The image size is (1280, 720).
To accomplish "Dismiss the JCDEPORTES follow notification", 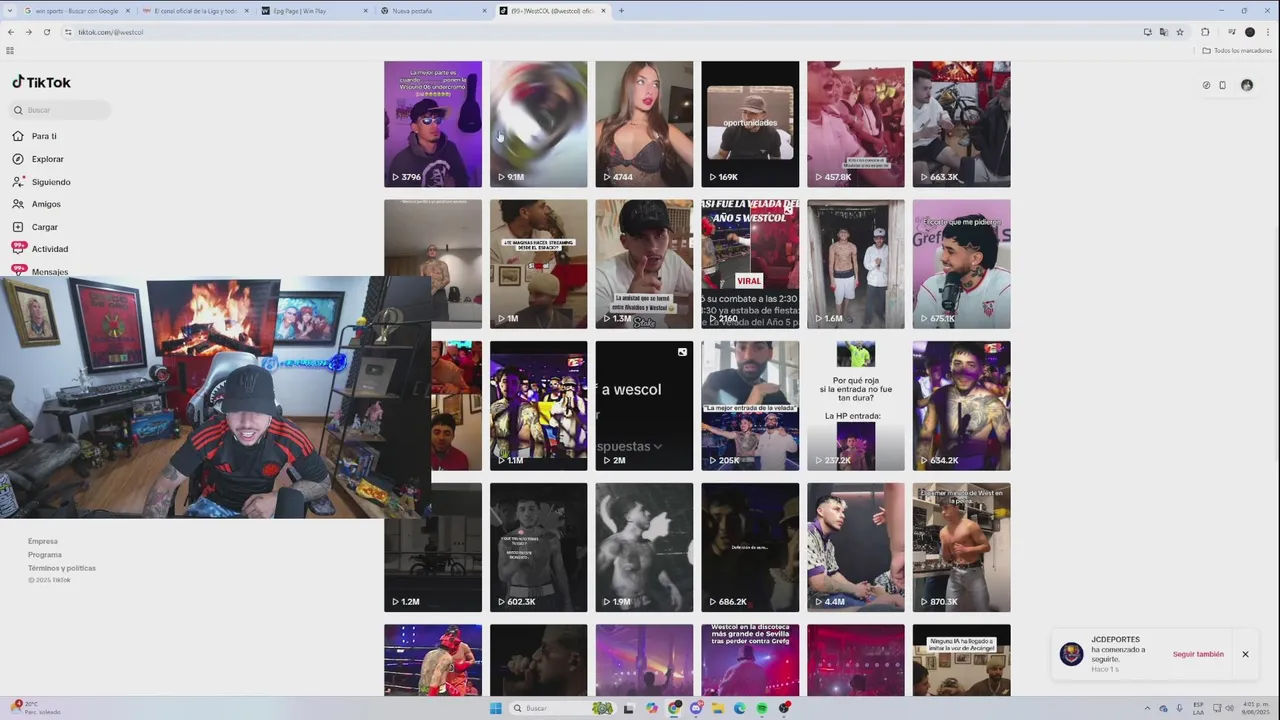I will [1245, 654].
